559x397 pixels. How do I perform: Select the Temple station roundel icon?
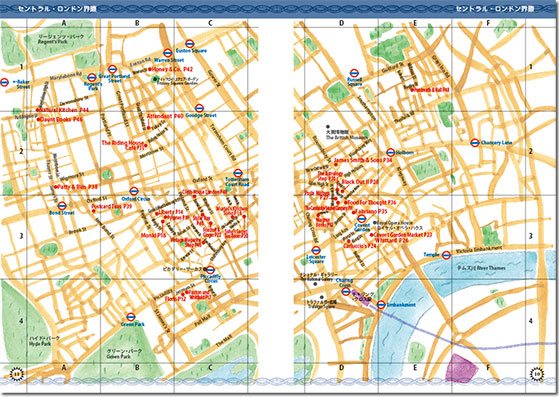click(446, 255)
